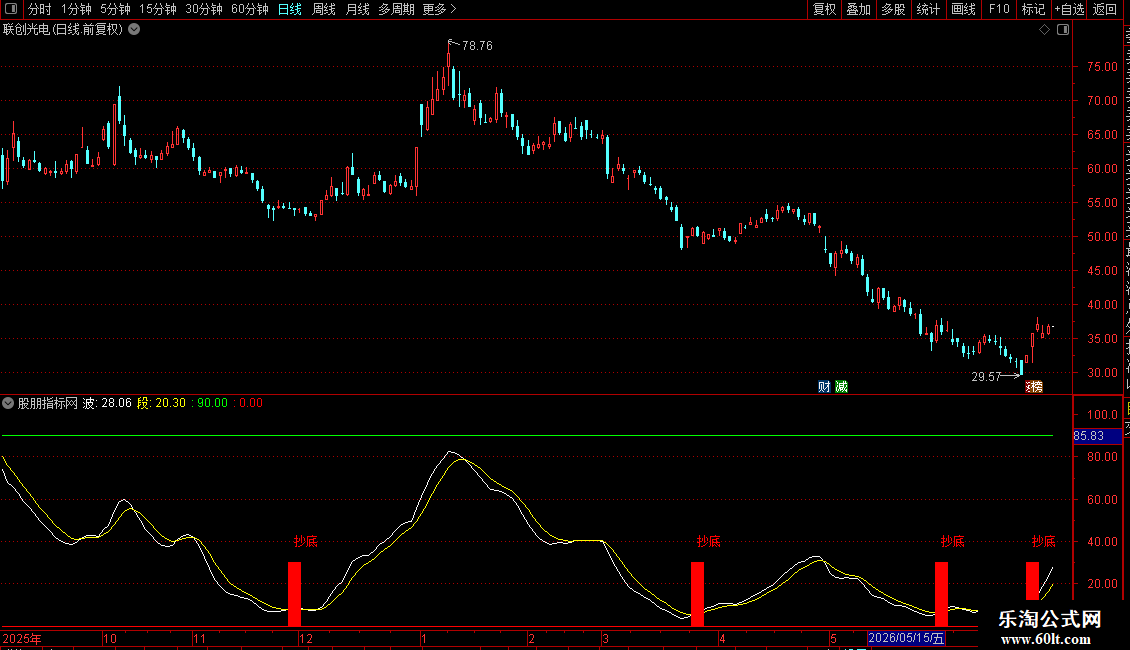Image resolution: width=1130 pixels, height=650 pixels.
Task: Open the F10 company info
Action: pyautogui.click(x=999, y=9)
